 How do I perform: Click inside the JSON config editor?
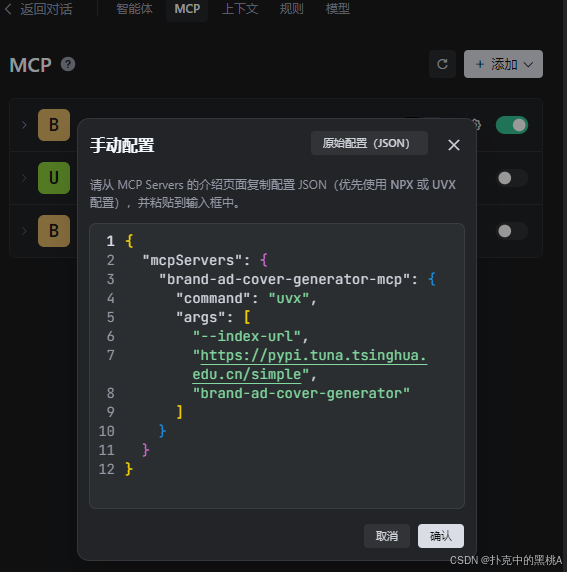277,366
